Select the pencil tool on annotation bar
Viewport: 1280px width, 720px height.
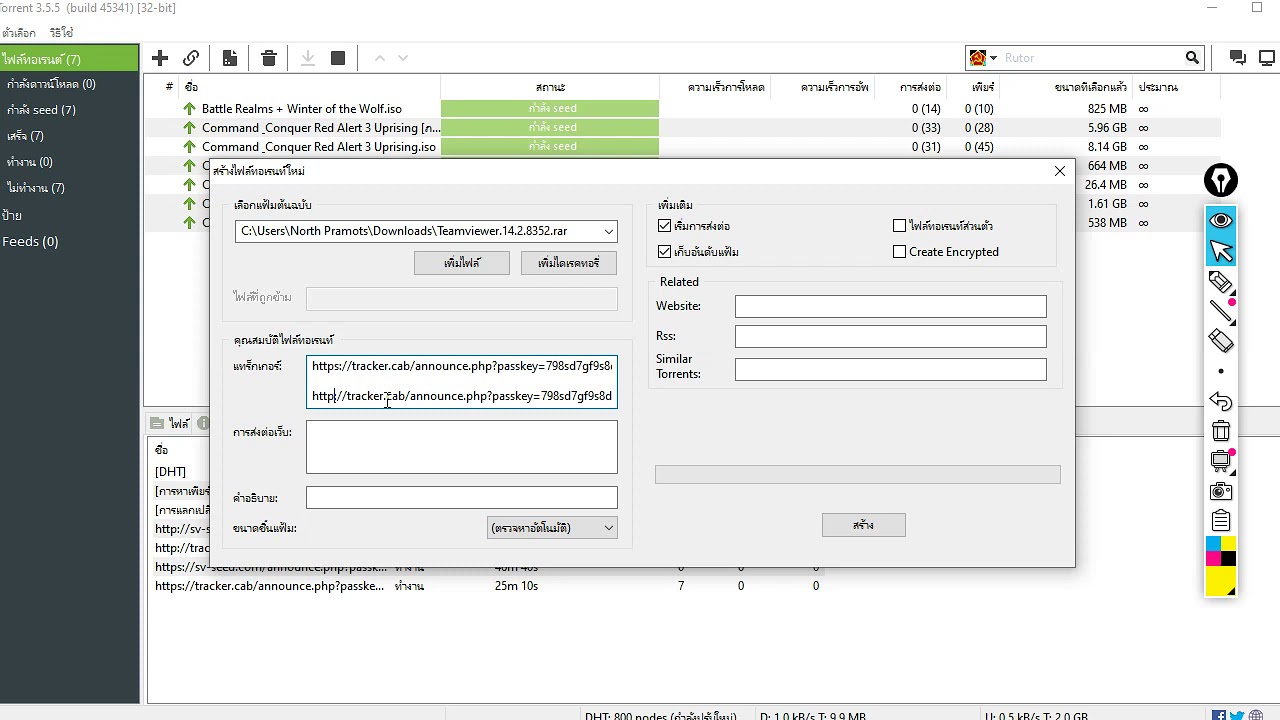coord(1221,282)
